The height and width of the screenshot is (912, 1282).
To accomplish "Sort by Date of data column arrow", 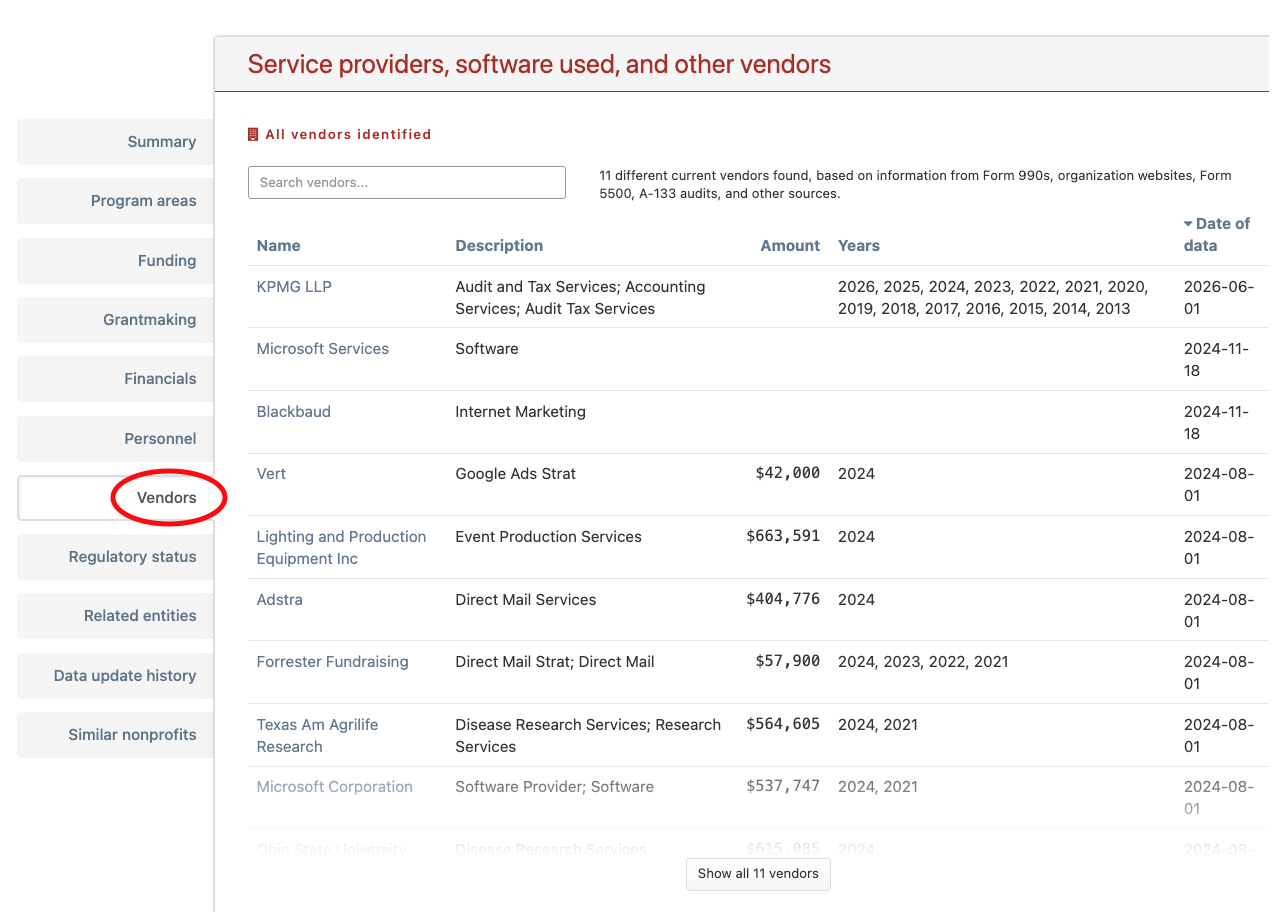I will pos(1188,224).
